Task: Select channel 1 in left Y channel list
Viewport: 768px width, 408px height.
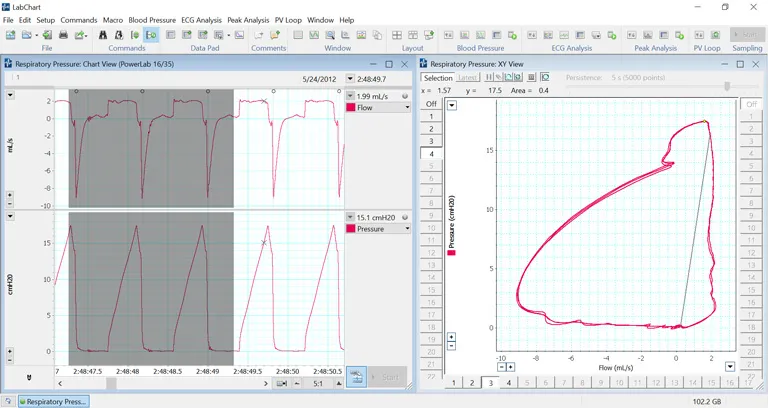Action: pyautogui.click(x=431, y=117)
